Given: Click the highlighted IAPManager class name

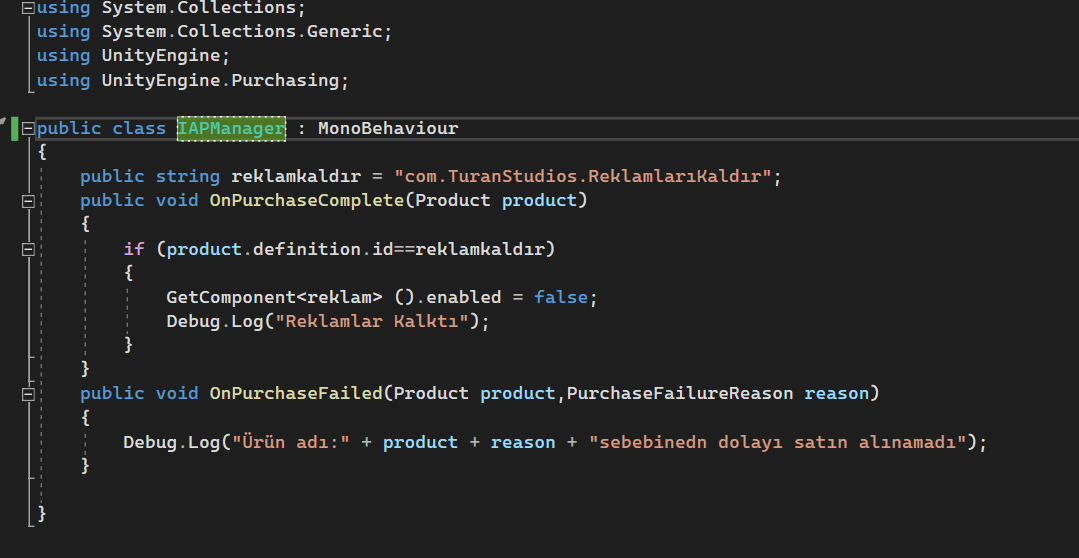Looking at the screenshot, I should 231,129.
